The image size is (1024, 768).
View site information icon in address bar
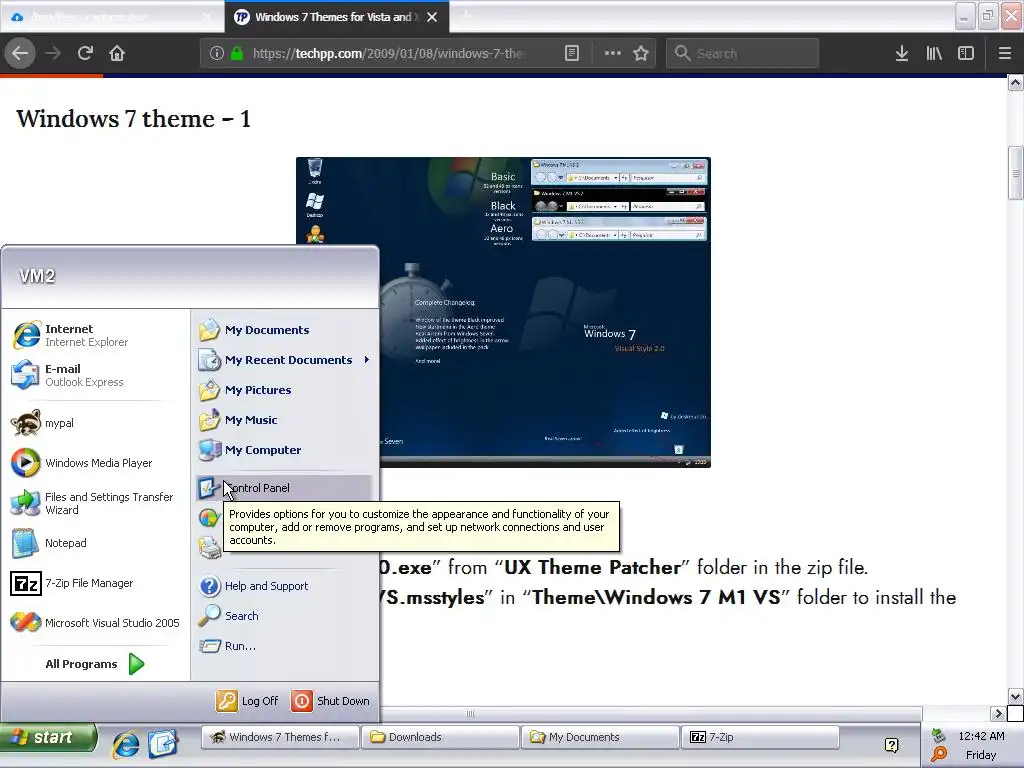(x=217, y=53)
